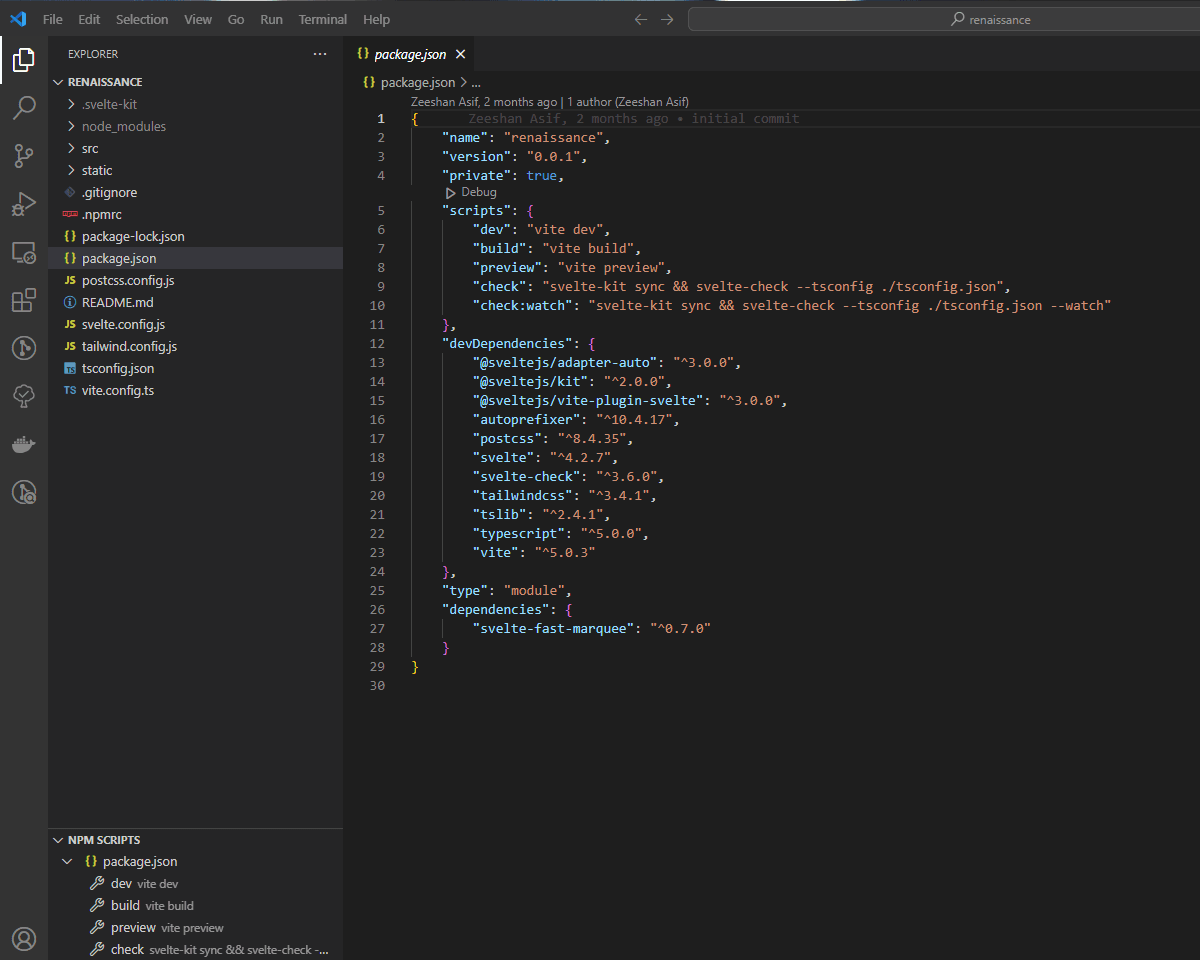Go back using the navigation arrow
The width and height of the screenshot is (1200, 960).
(642, 20)
